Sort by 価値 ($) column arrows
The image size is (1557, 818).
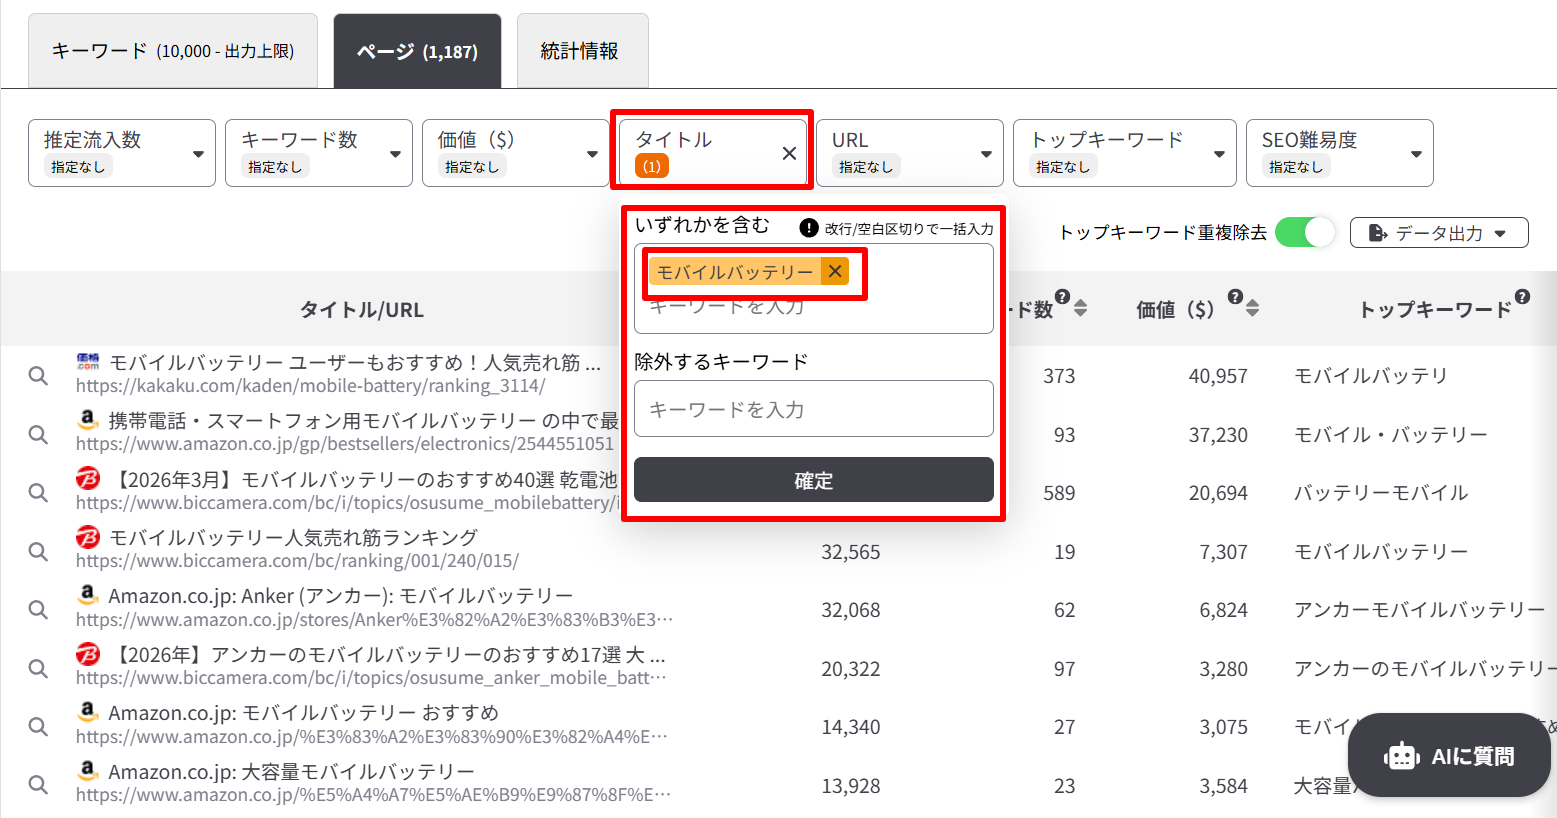1253,309
